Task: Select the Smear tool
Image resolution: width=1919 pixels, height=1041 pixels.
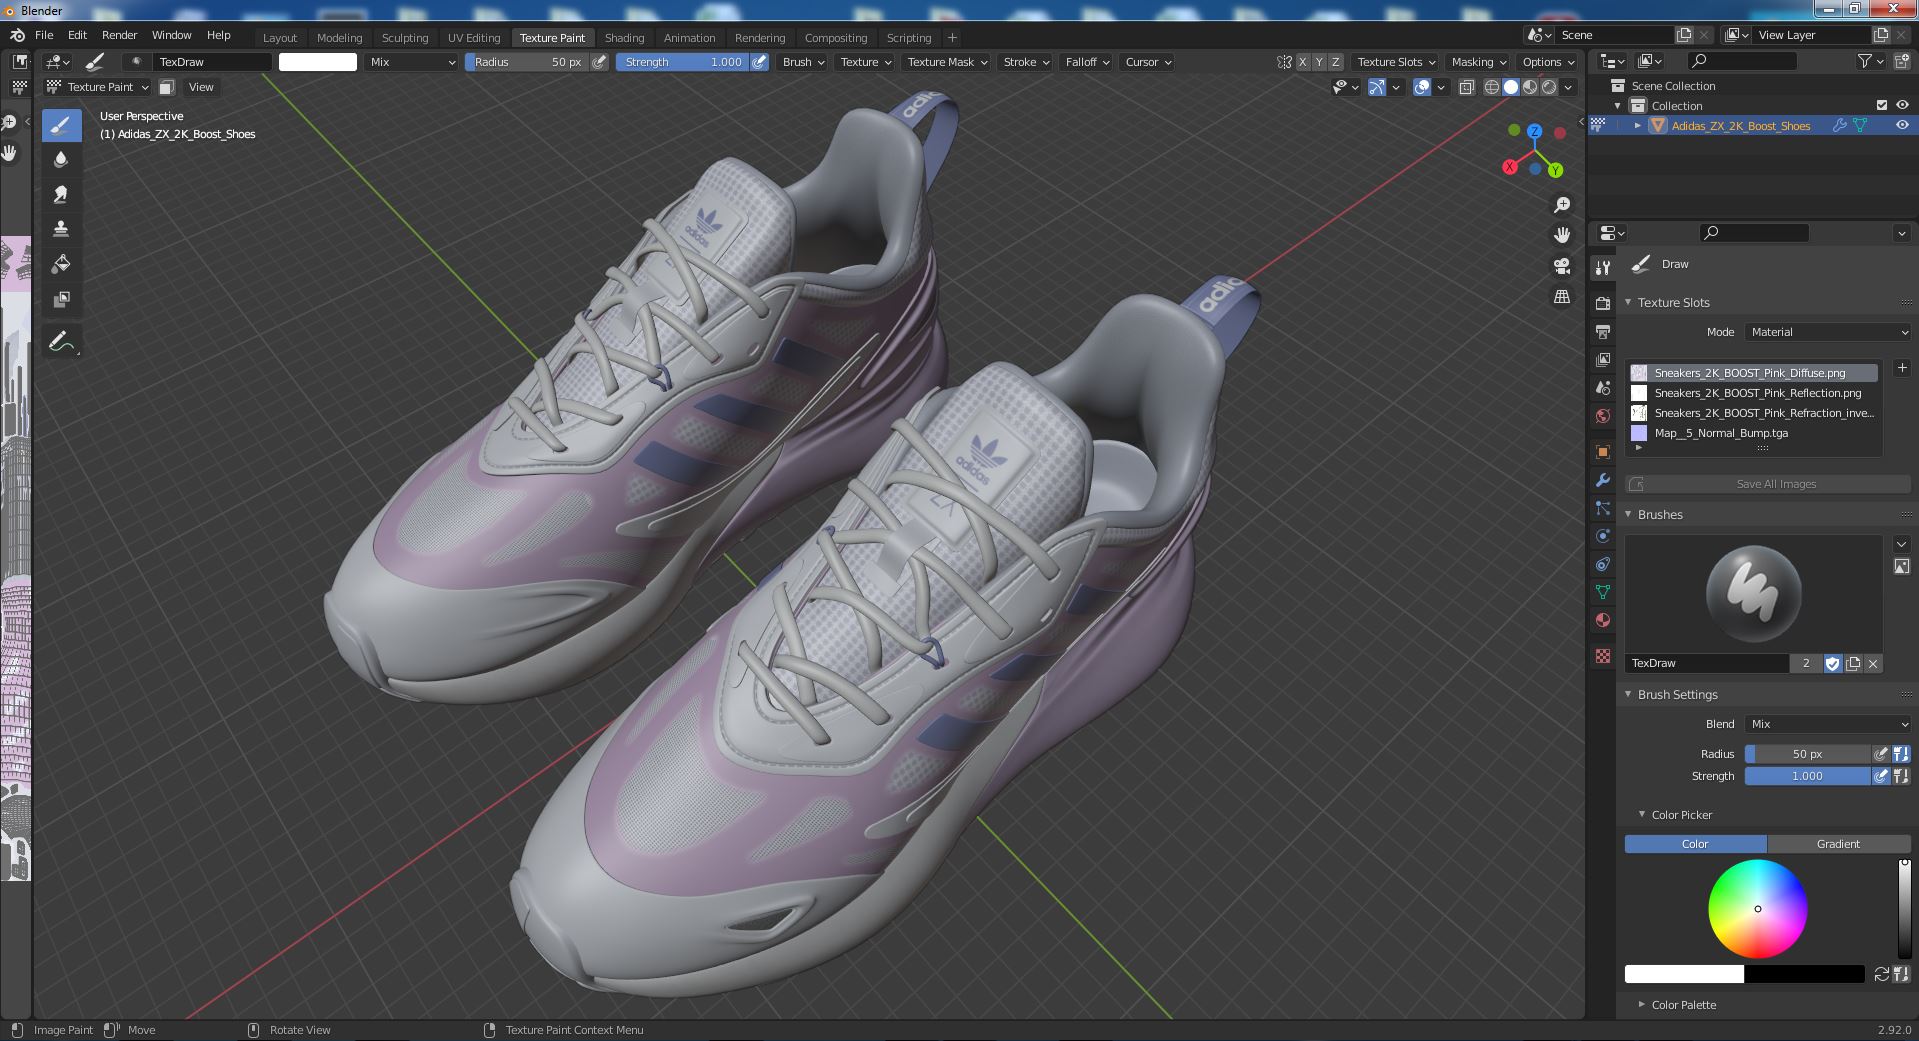Action: [61, 194]
